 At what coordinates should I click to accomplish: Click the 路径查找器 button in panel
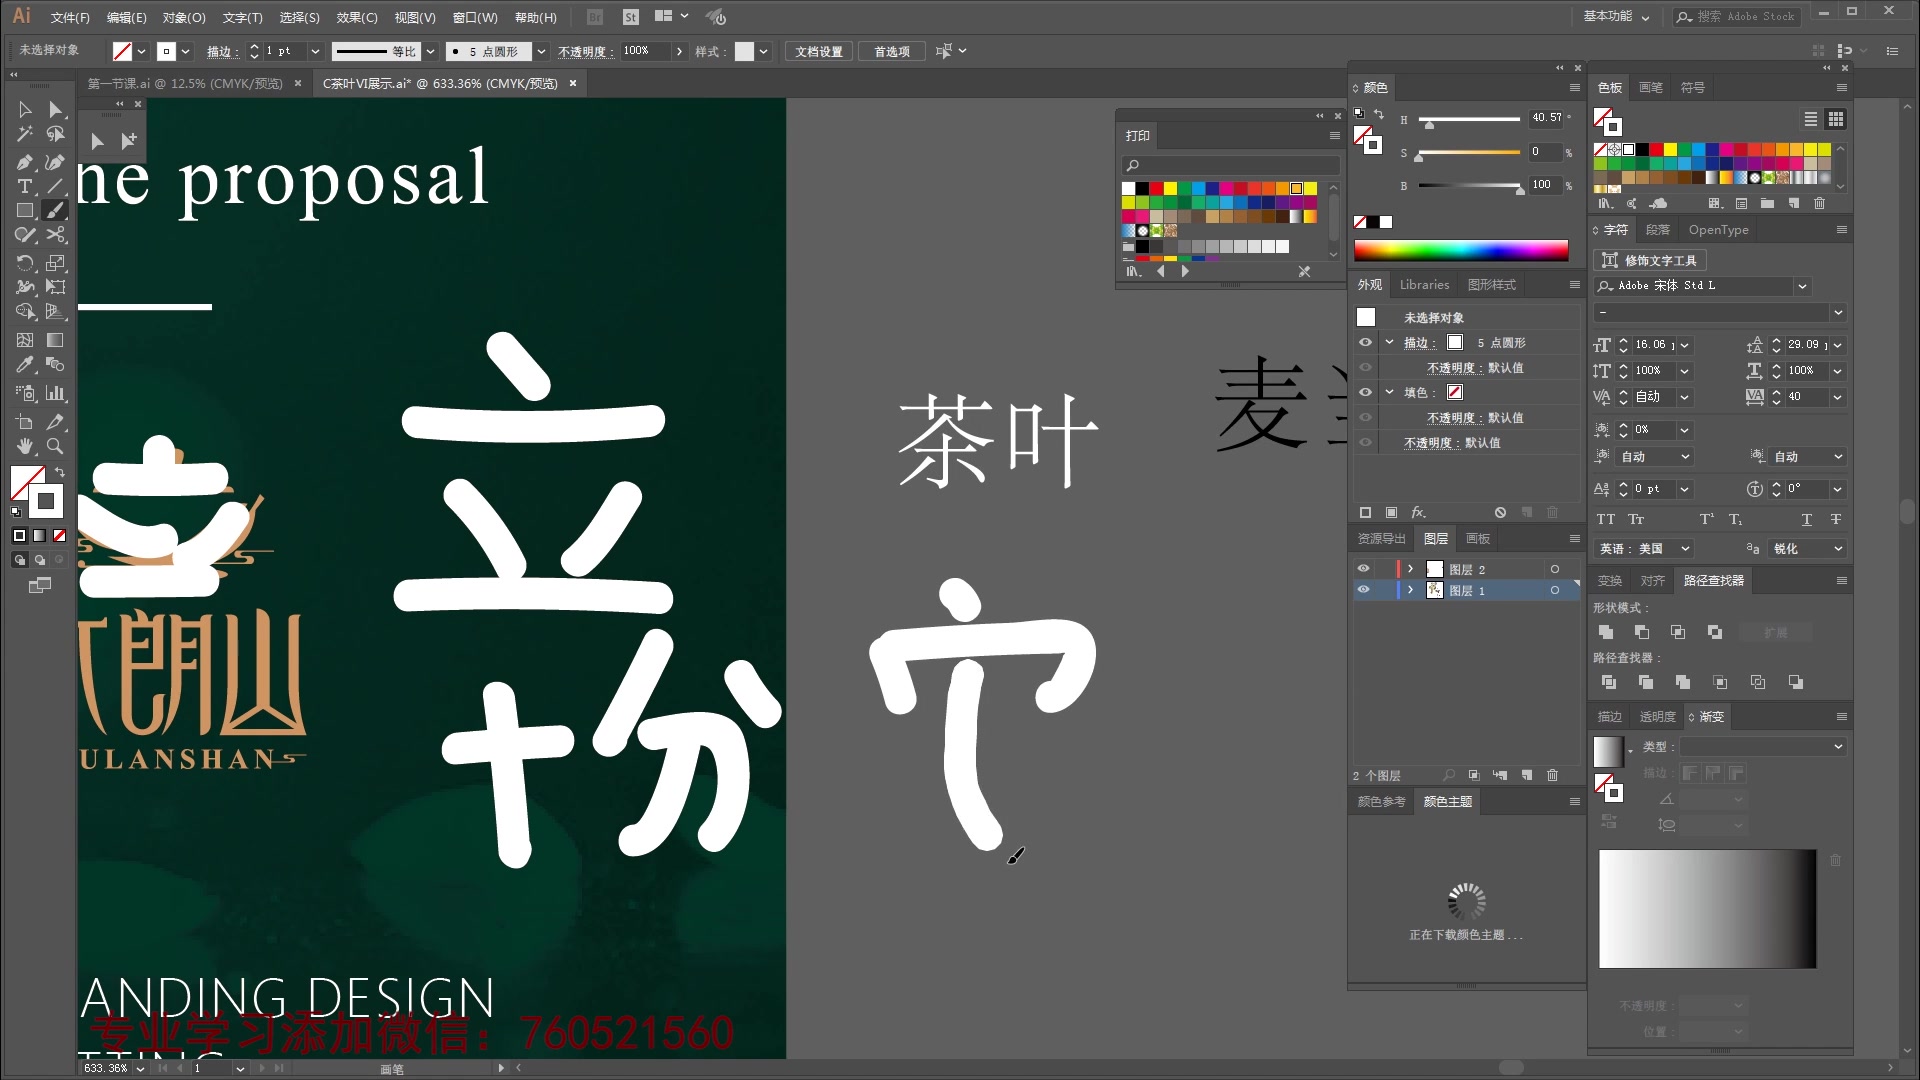click(x=1714, y=580)
